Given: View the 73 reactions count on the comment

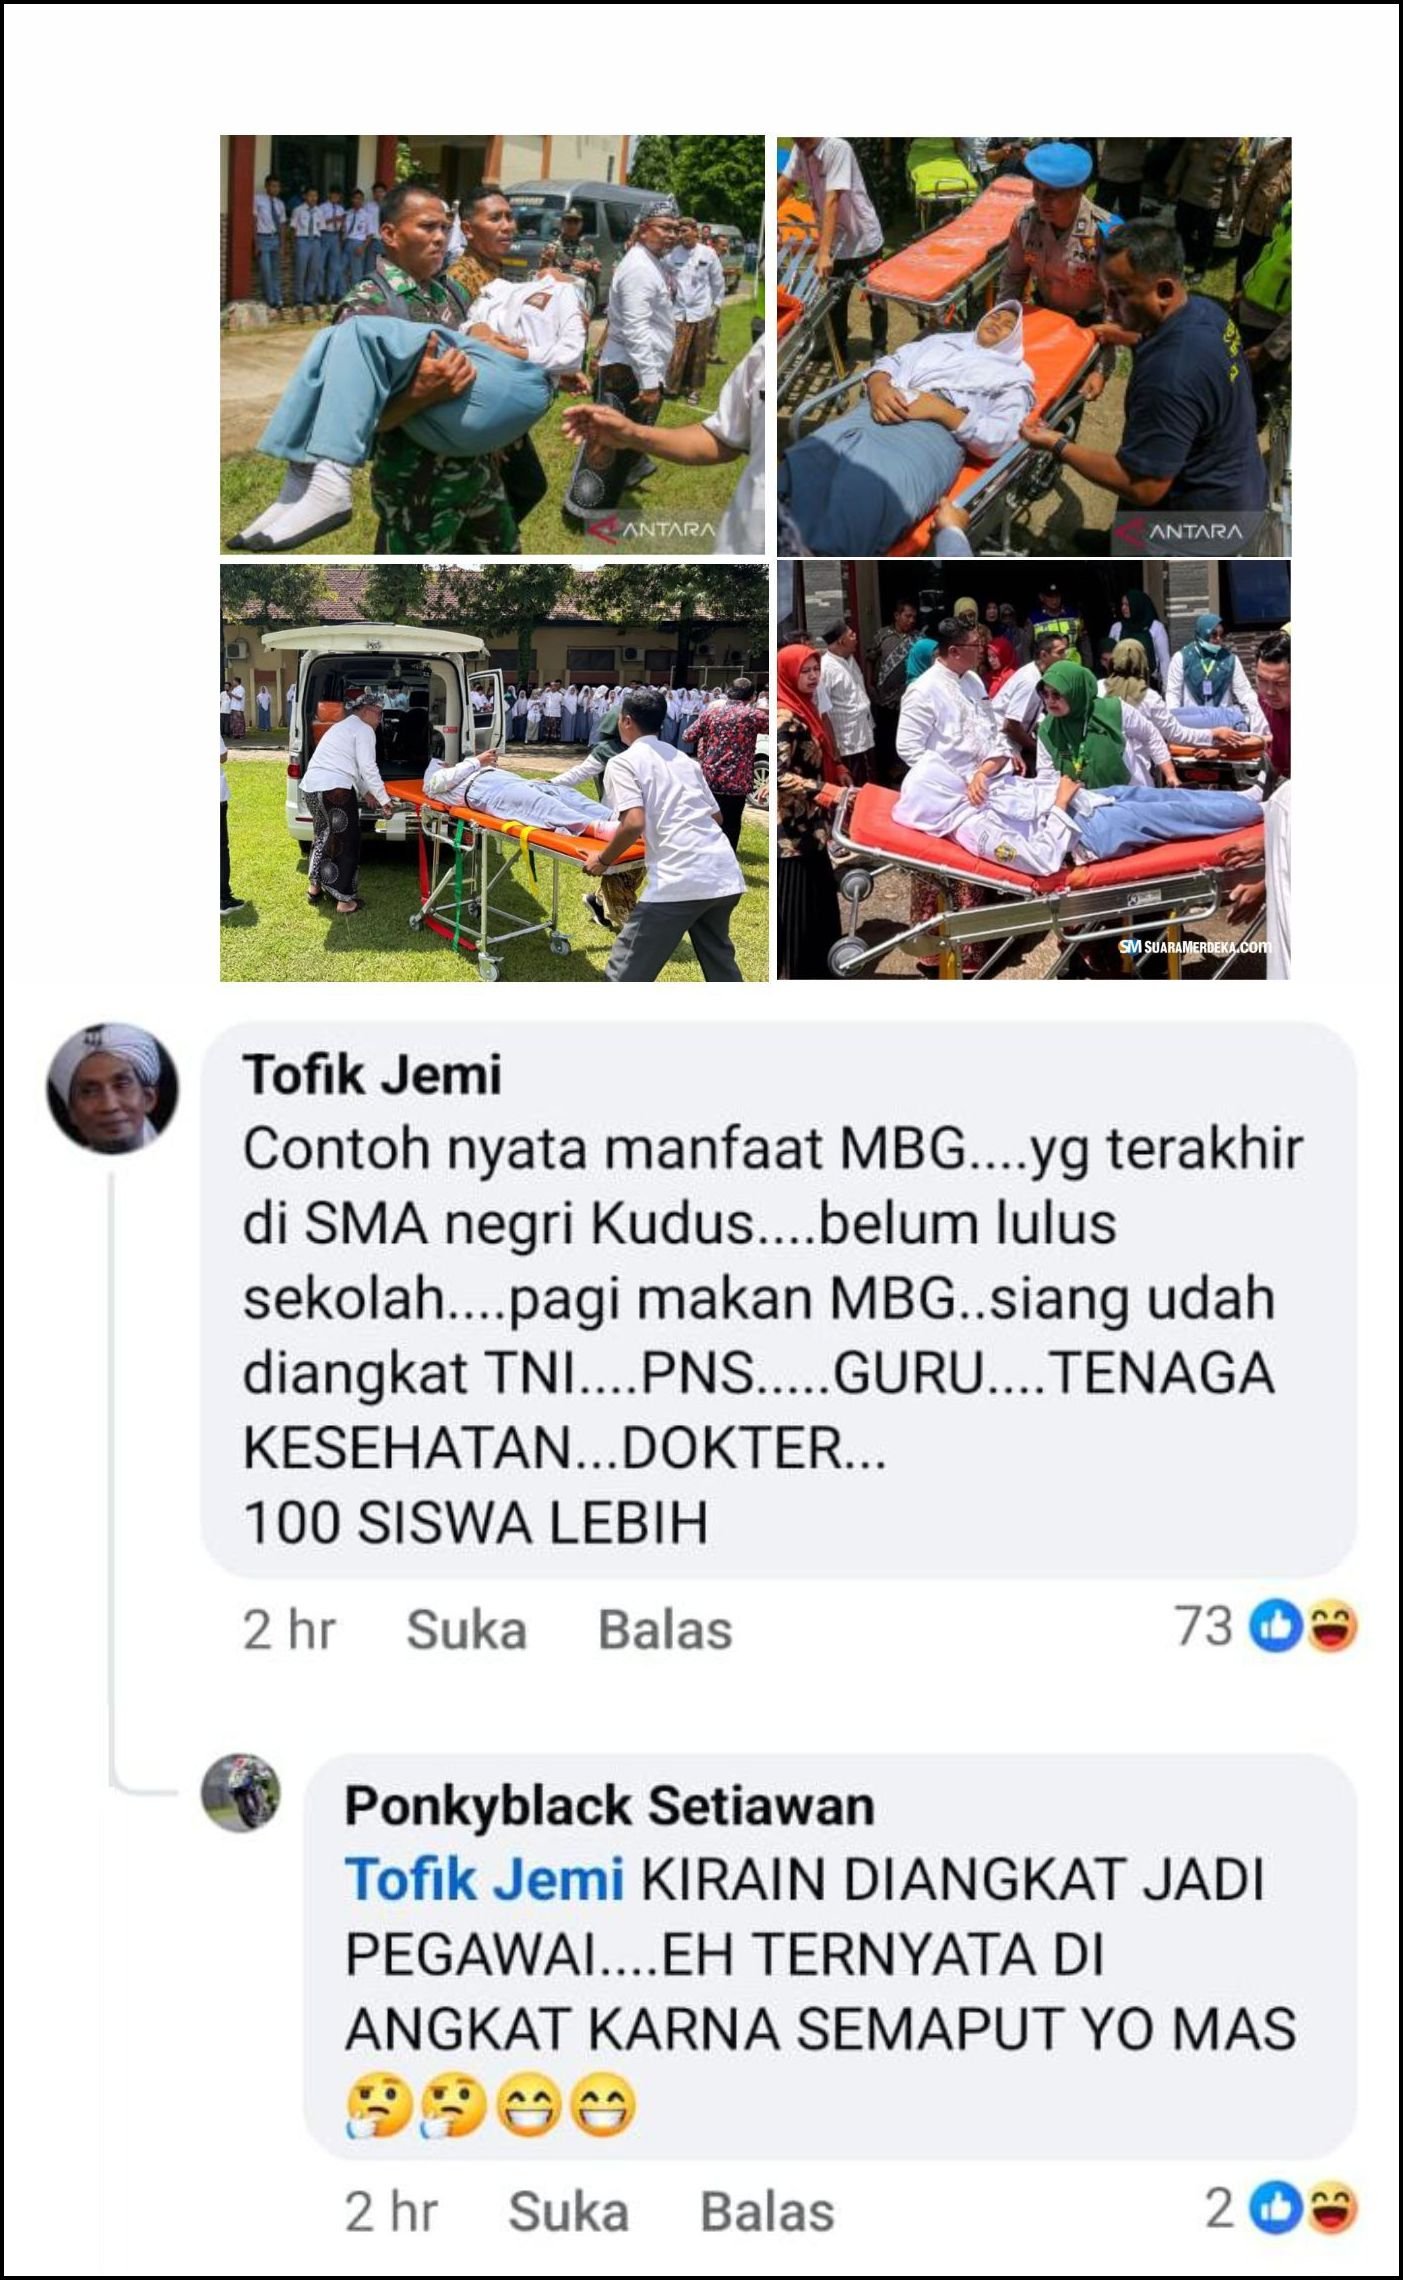Looking at the screenshot, I should point(1204,1627).
